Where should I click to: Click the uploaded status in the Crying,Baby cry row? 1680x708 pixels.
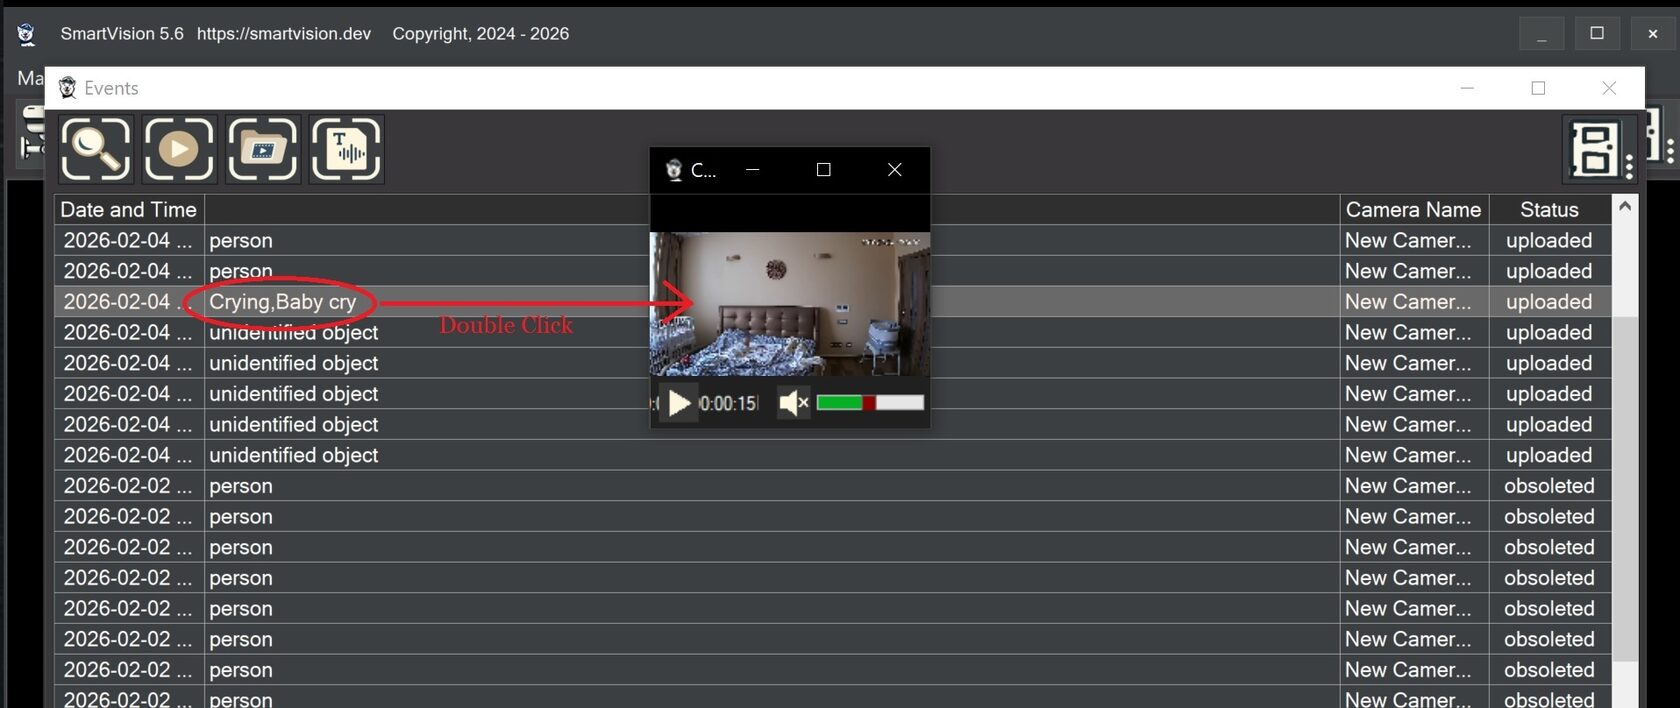(x=1549, y=302)
